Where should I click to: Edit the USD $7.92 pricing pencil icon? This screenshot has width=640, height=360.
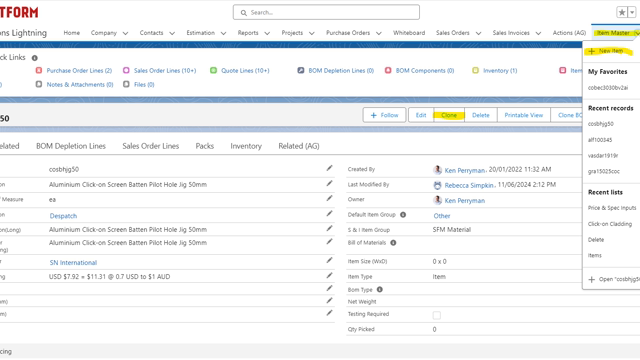[329, 276]
